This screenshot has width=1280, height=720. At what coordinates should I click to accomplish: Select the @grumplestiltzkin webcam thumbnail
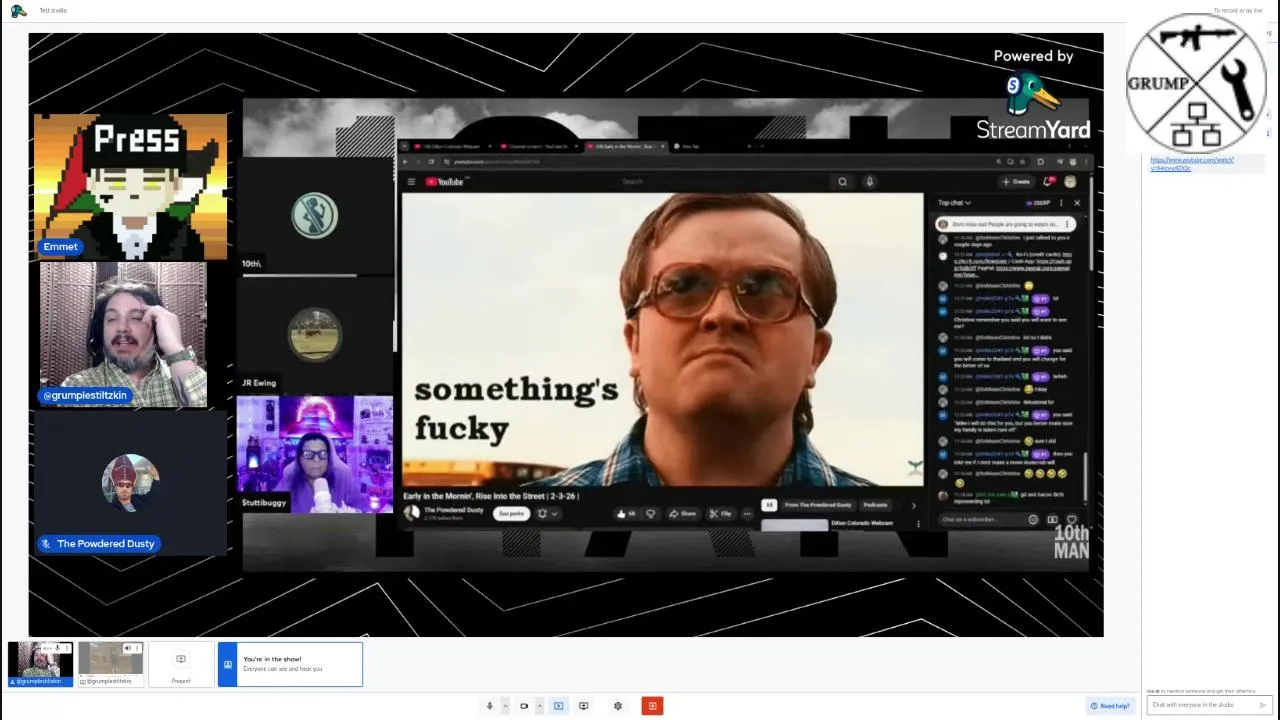40,664
